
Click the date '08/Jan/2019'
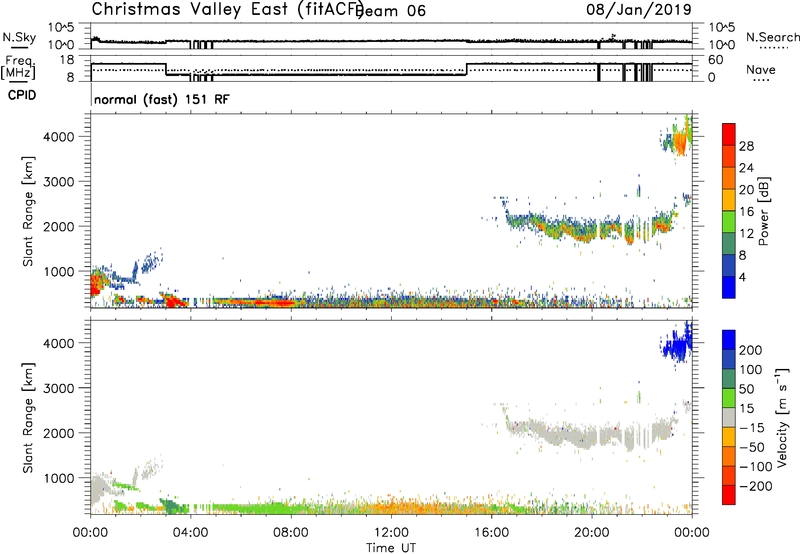click(639, 9)
